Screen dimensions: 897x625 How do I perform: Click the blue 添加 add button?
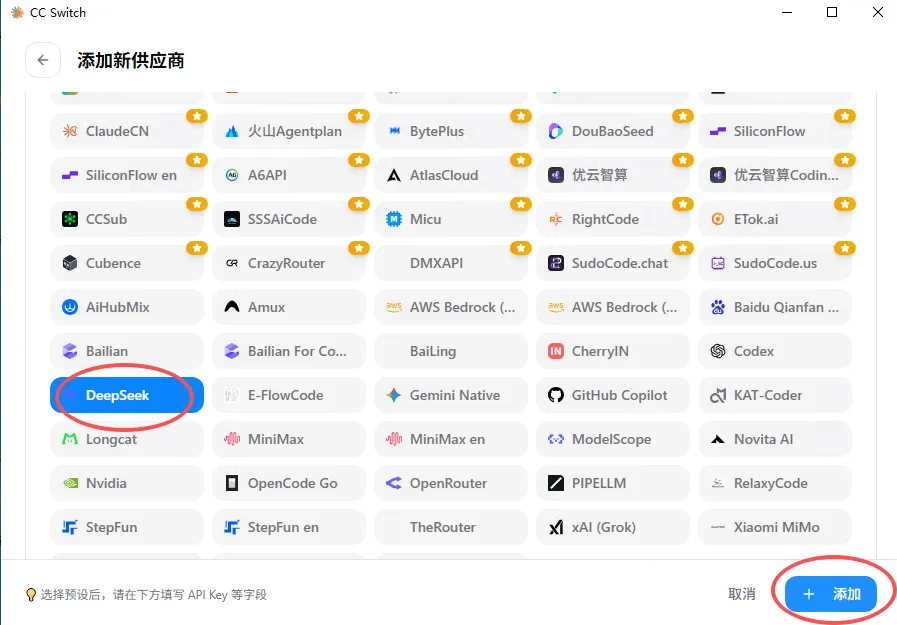831,594
